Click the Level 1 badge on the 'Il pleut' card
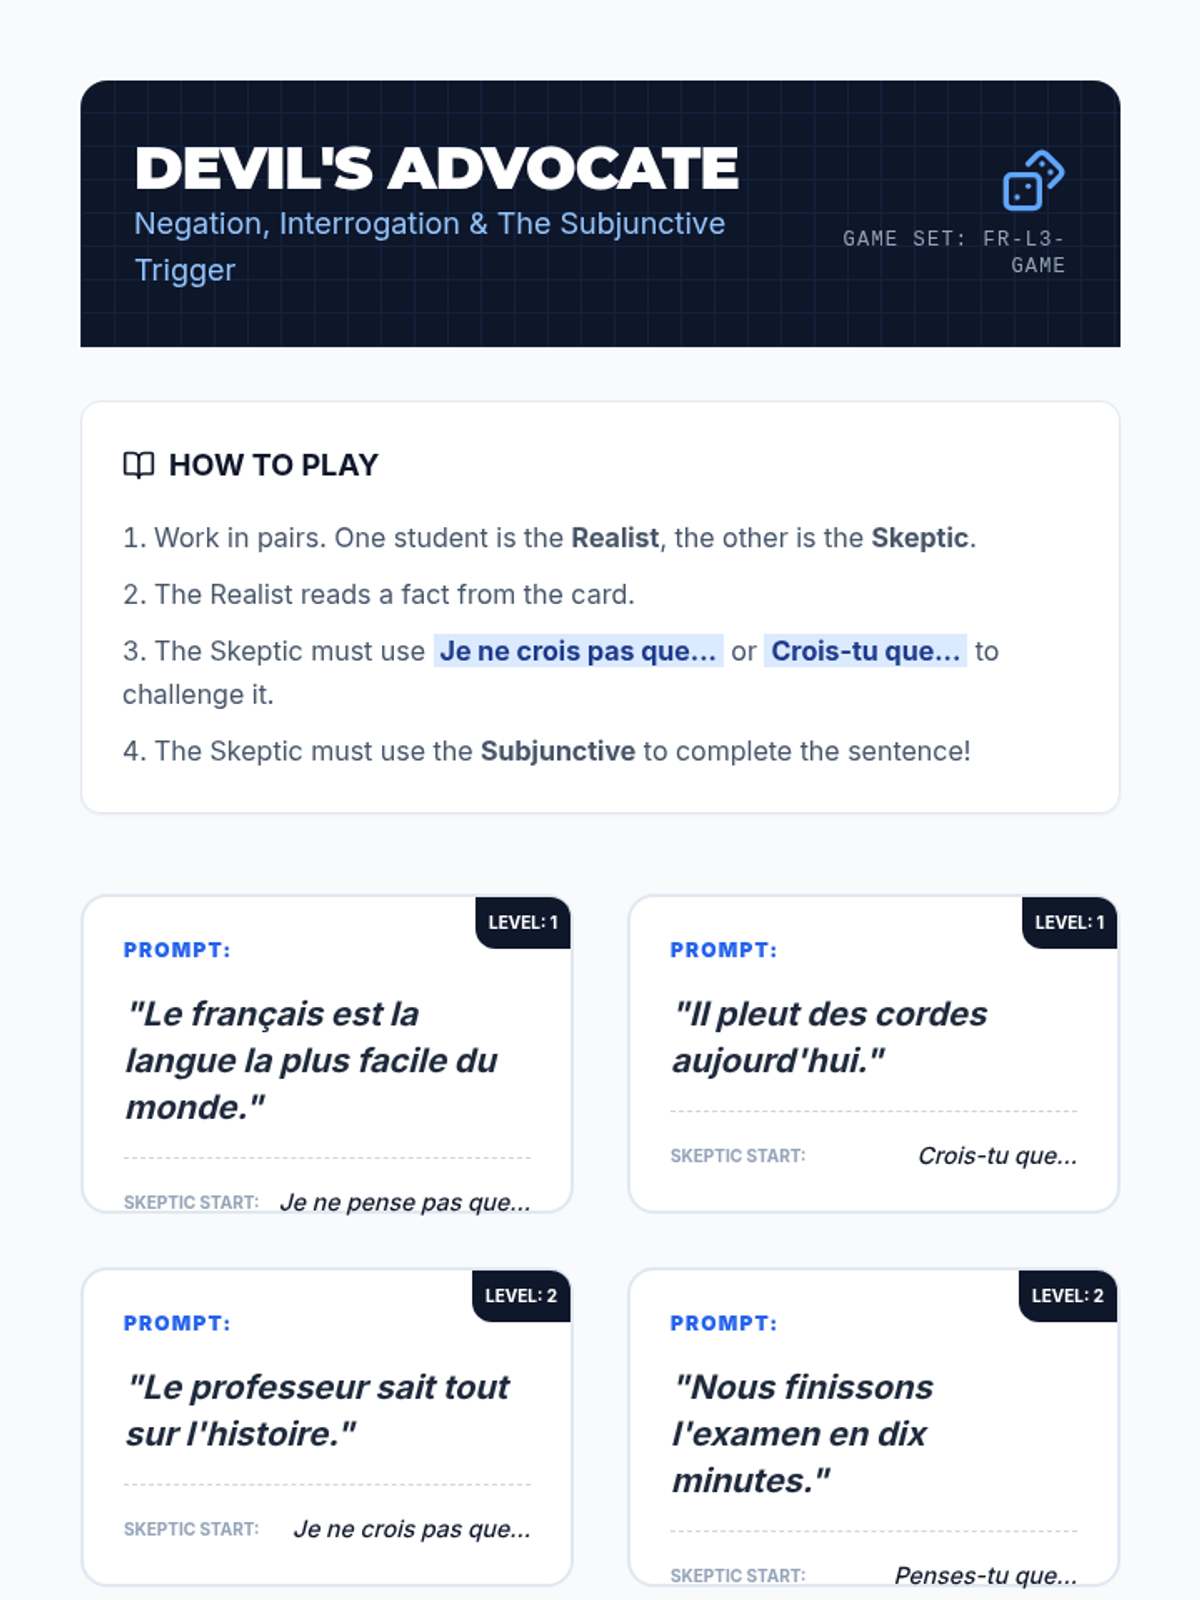The width and height of the screenshot is (1200, 1600). coord(1069,922)
